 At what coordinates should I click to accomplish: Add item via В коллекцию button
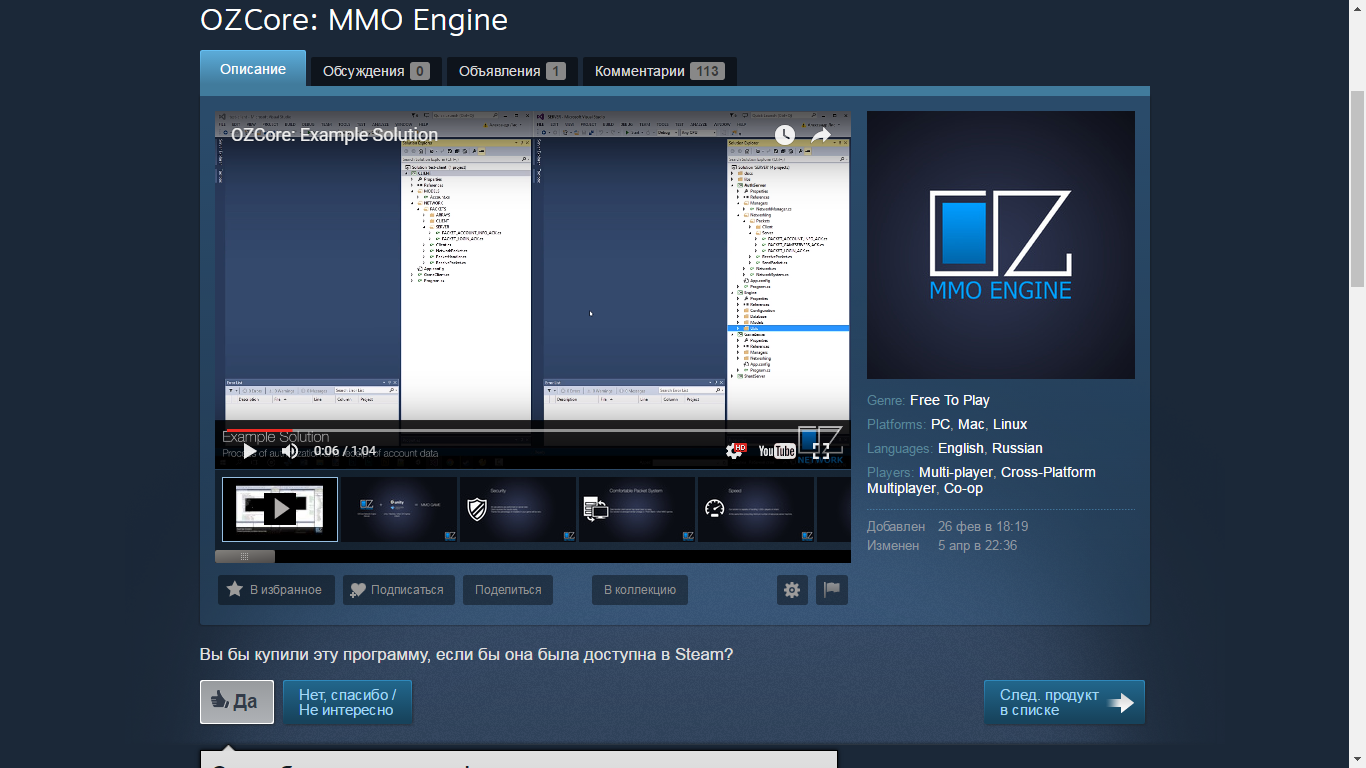640,590
